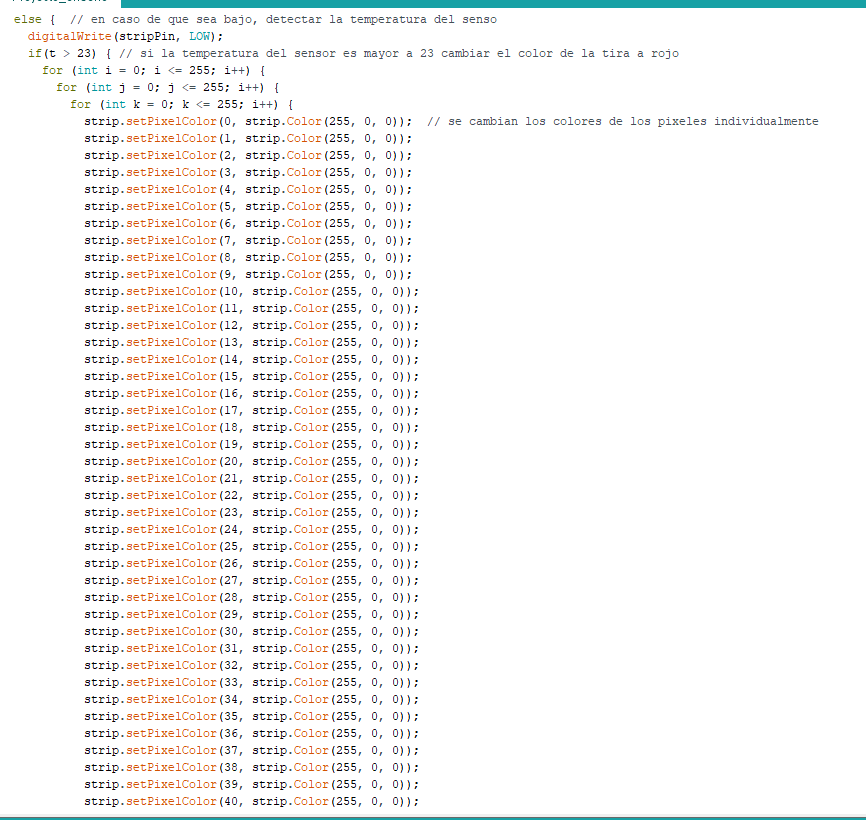Click the setPixelColor(3, line
Image resolution: width=866 pixels, height=820 pixels.
[x=248, y=173]
